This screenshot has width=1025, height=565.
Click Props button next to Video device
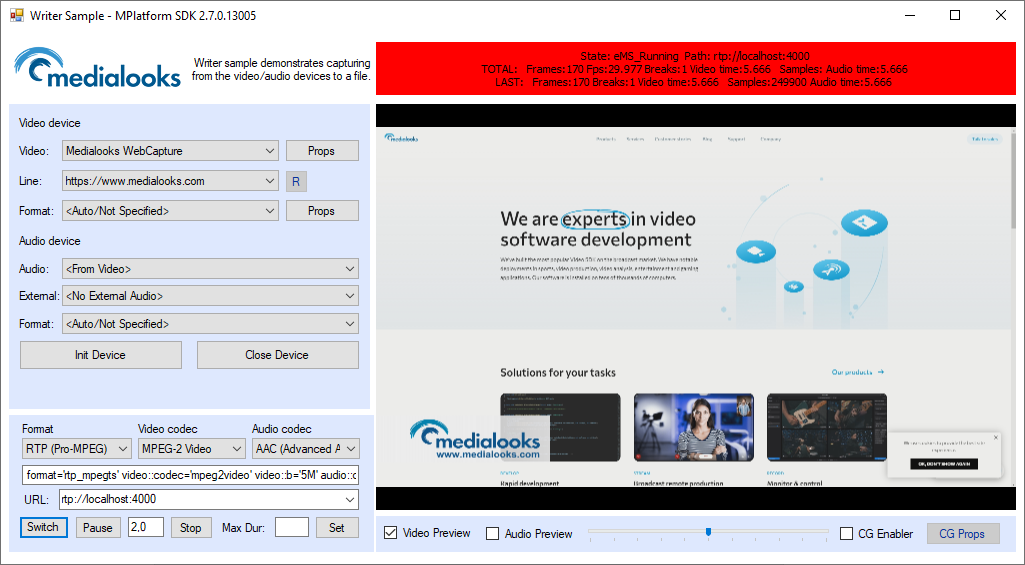pos(322,150)
